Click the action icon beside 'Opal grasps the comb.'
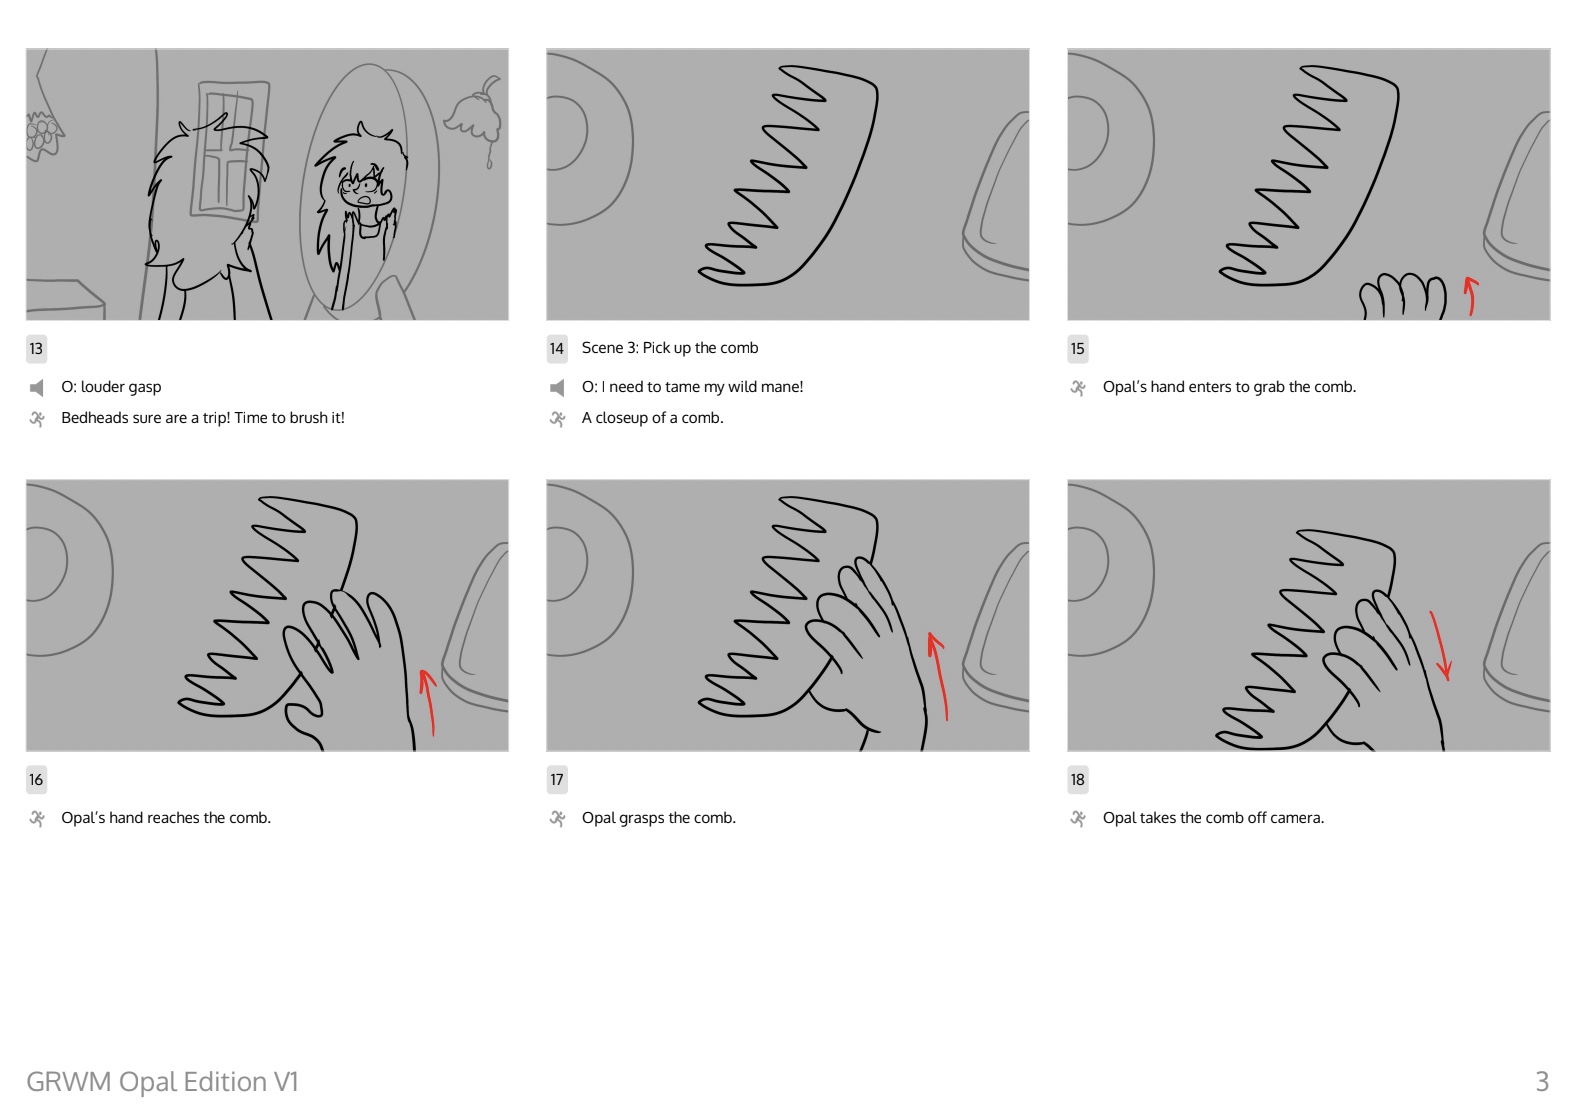1580x1116 pixels. tap(558, 818)
